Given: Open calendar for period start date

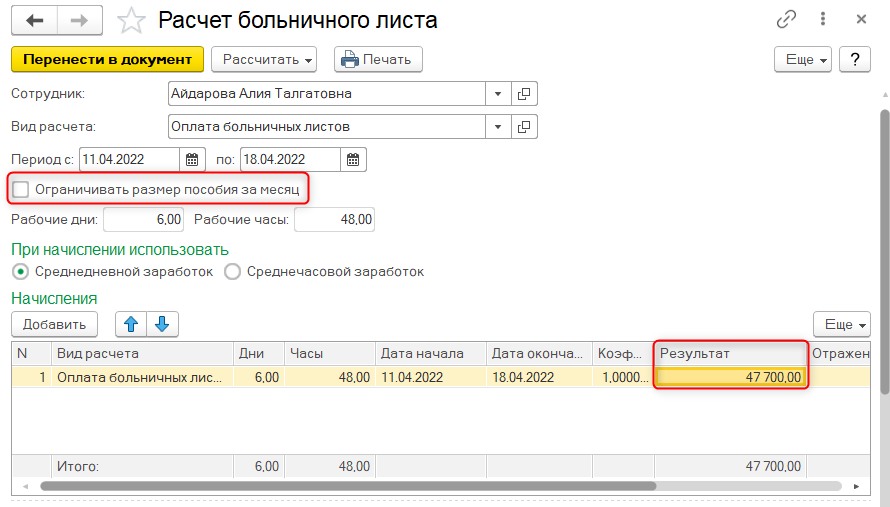Looking at the screenshot, I should [193, 159].
